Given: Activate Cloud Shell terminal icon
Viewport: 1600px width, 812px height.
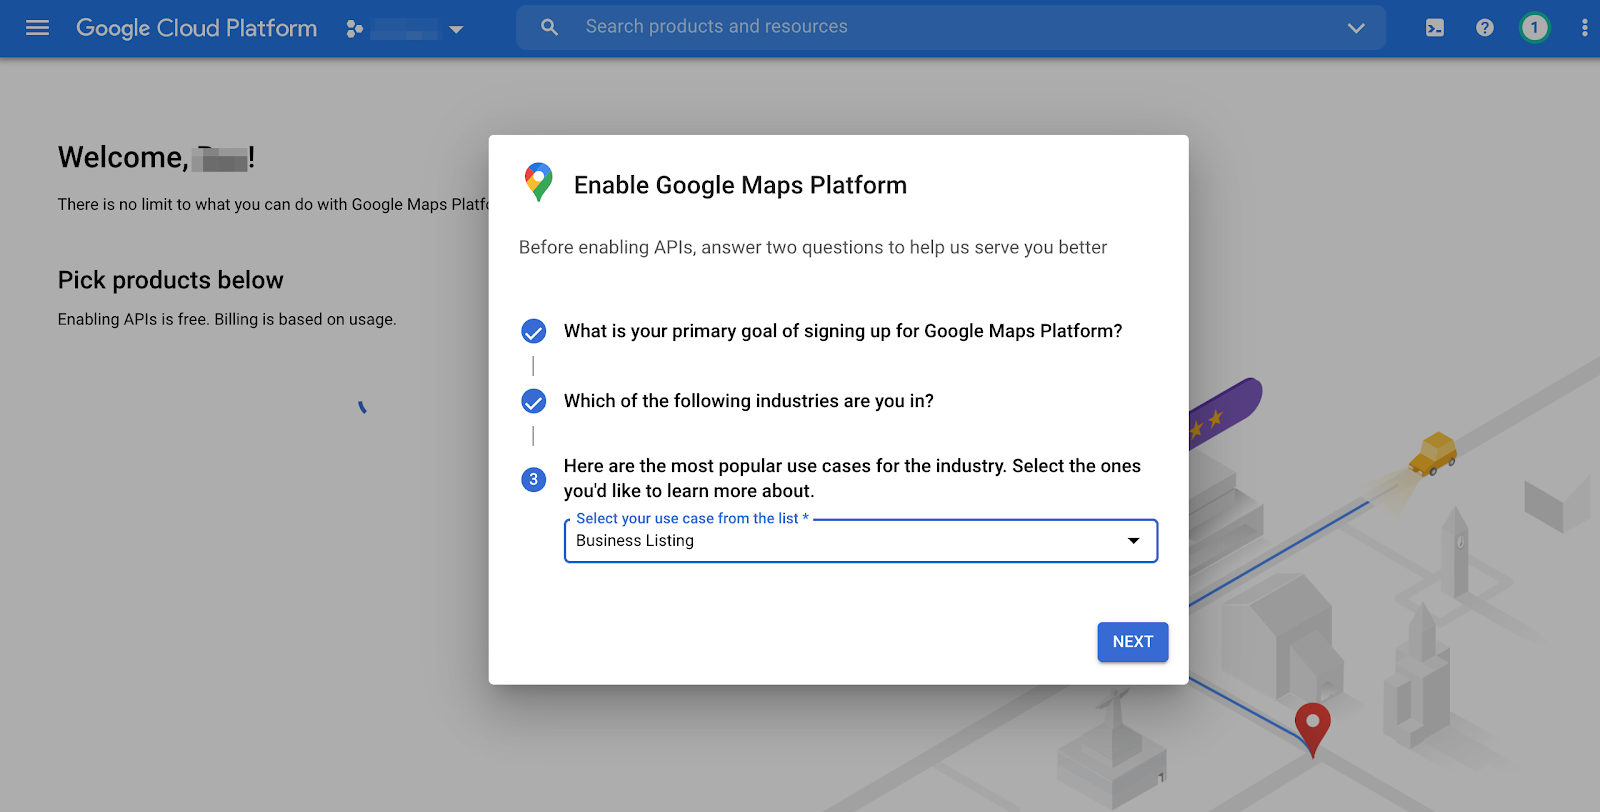Looking at the screenshot, I should coord(1435,28).
